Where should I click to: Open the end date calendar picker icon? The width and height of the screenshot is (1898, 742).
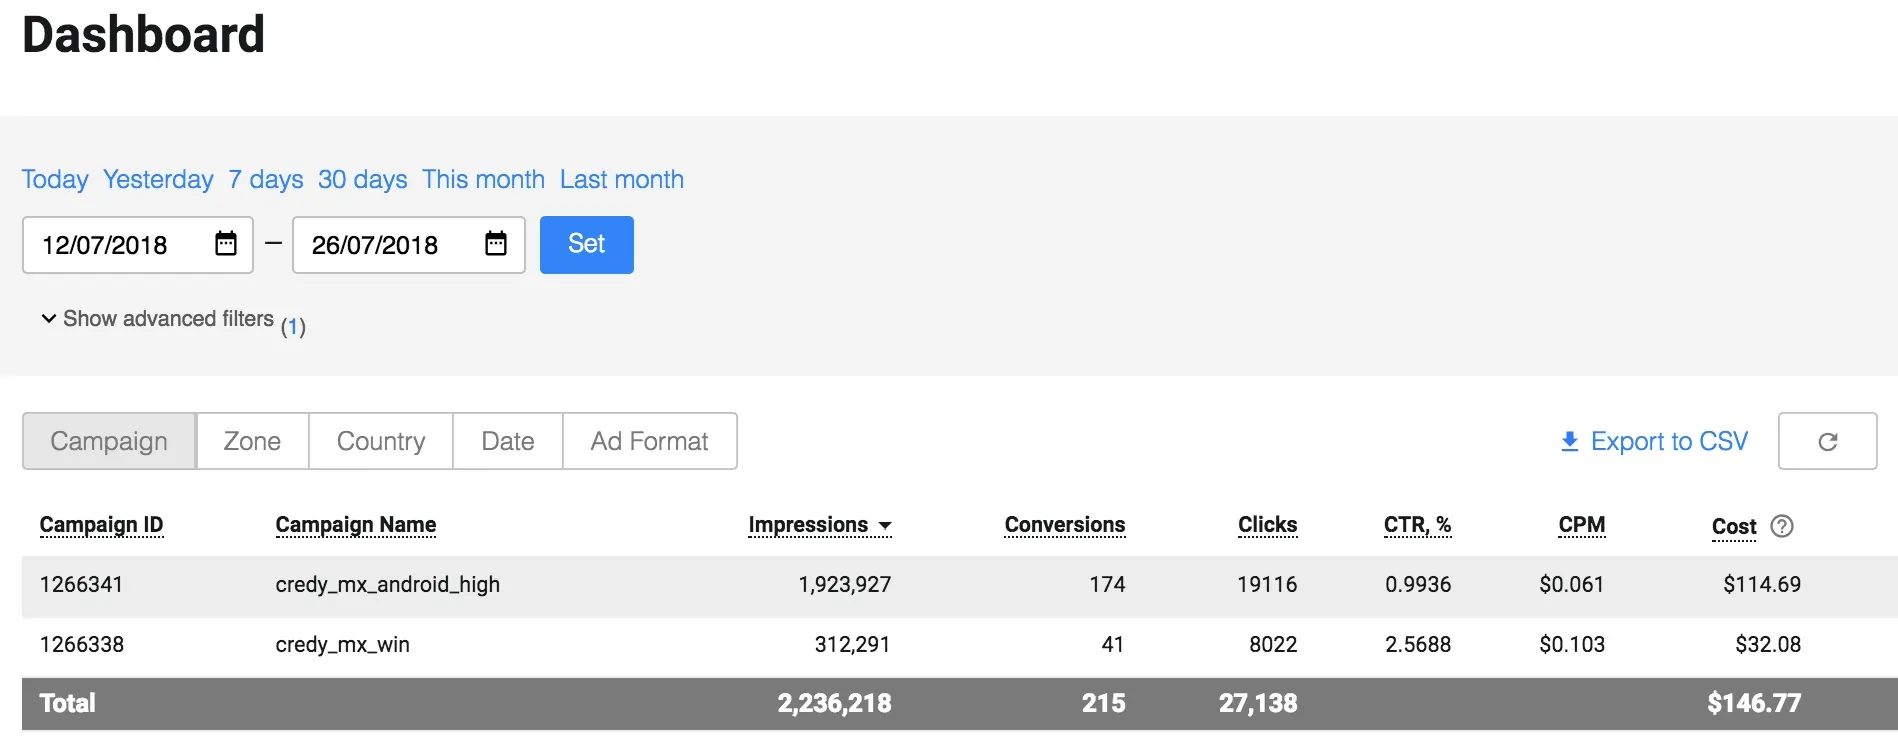tap(496, 244)
